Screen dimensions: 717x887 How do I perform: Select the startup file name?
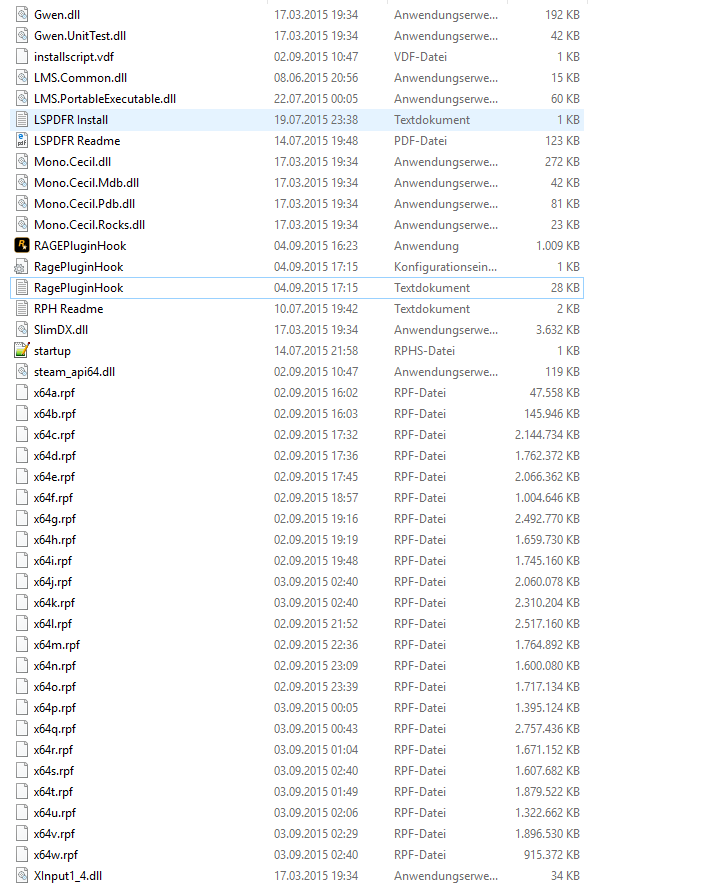(x=52, y=351)
